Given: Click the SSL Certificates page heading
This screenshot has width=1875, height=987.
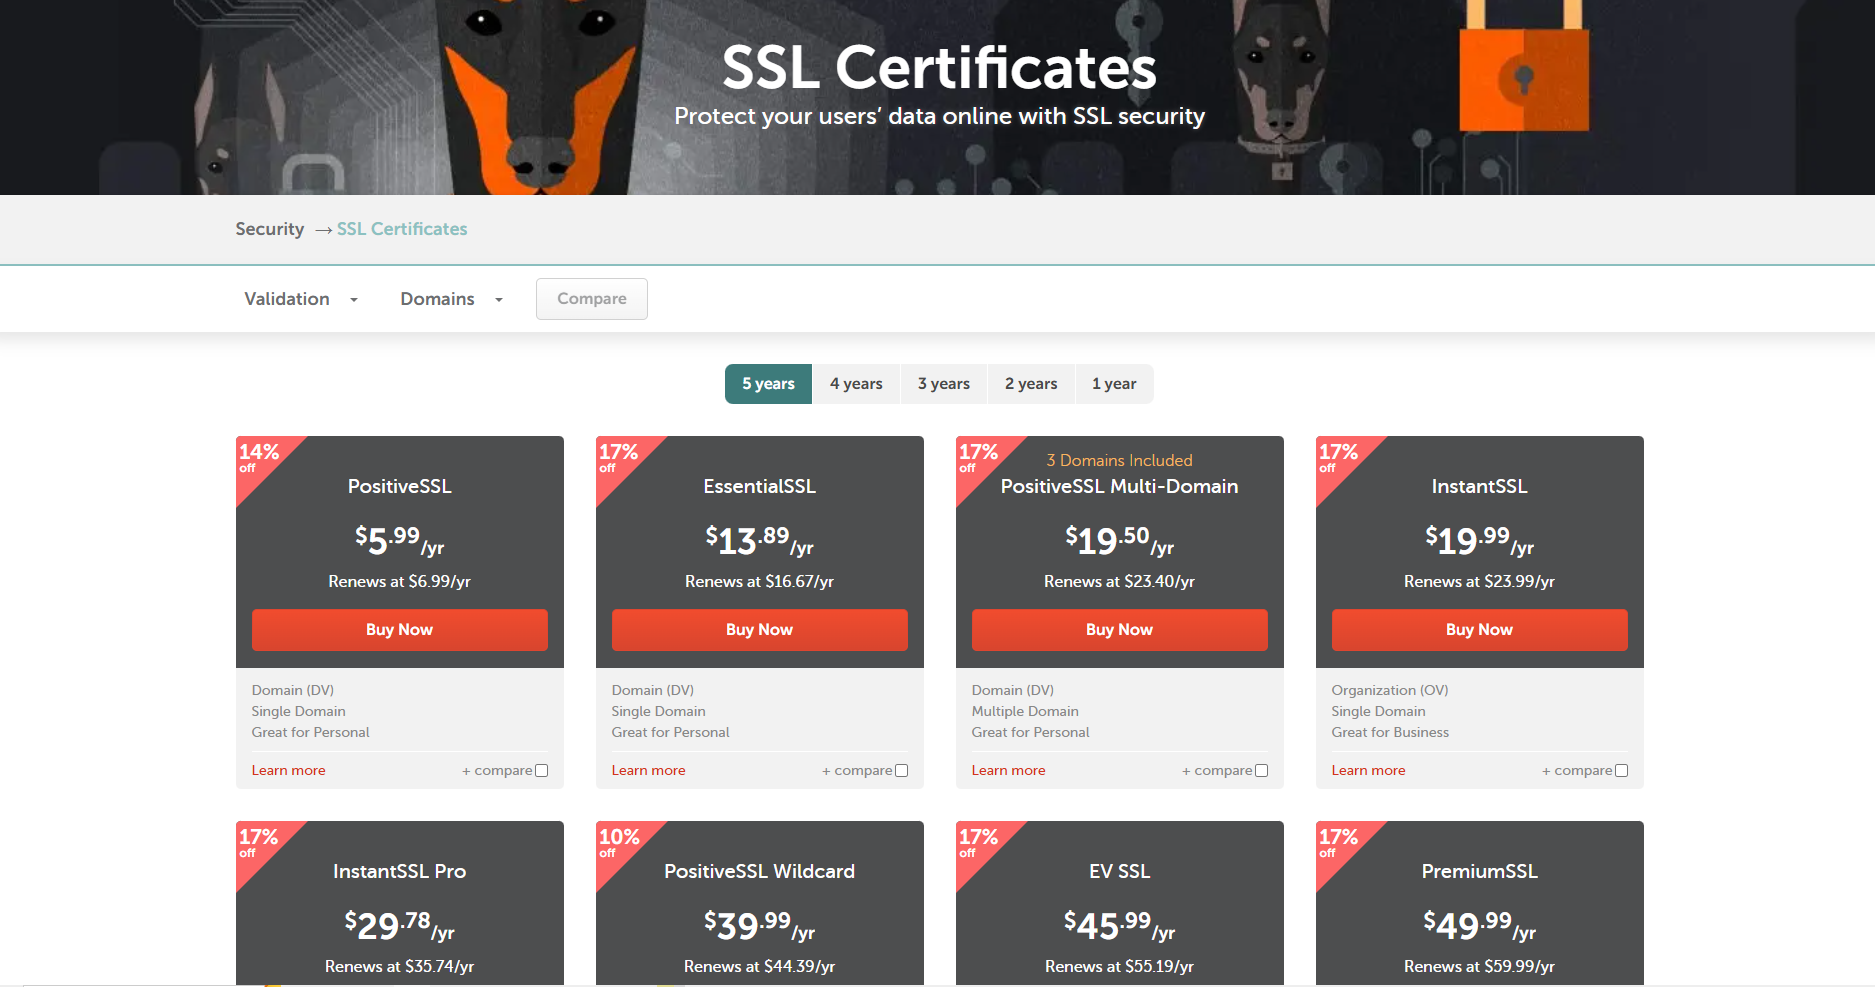Looking at the screenshot, I should (x=939, y=67).
